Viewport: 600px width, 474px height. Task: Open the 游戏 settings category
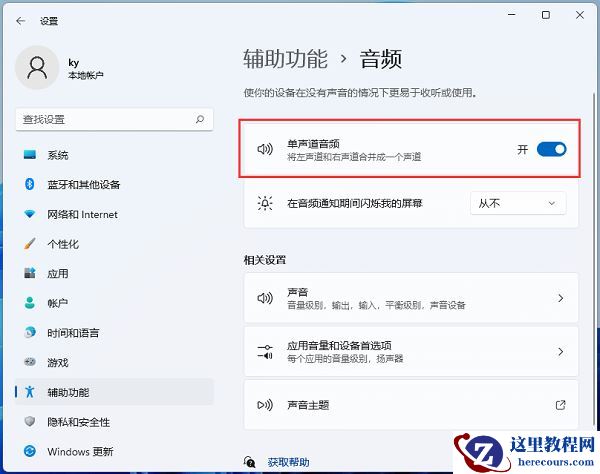[114, 362]
